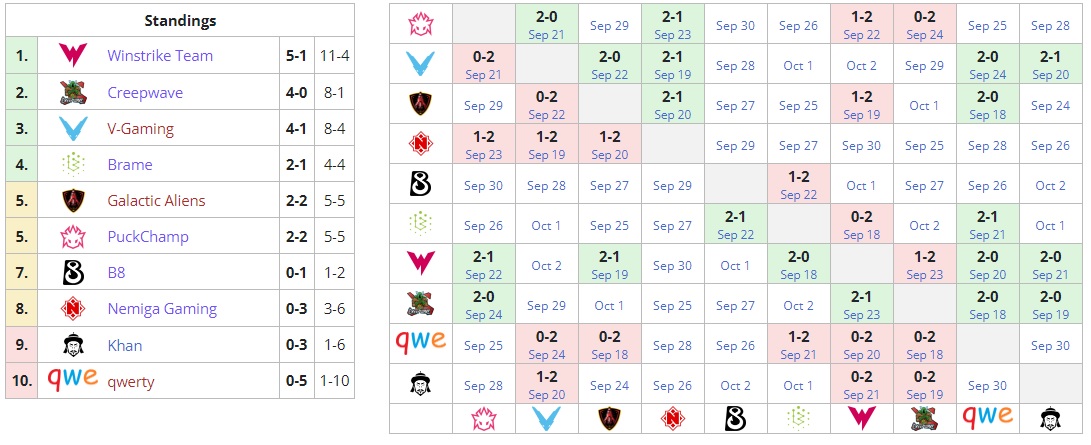Click PuckChamp logo in crosstable bottom row
The height and width of the screenshot is (445, 1091).
tap(484, 419)
